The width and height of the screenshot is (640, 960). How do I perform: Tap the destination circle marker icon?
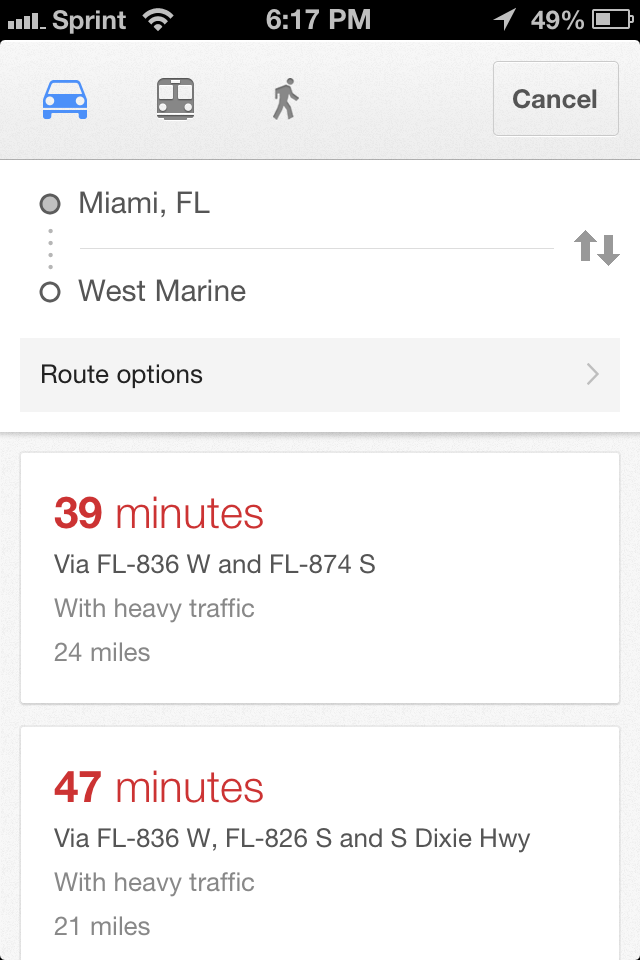pos(49,291)
